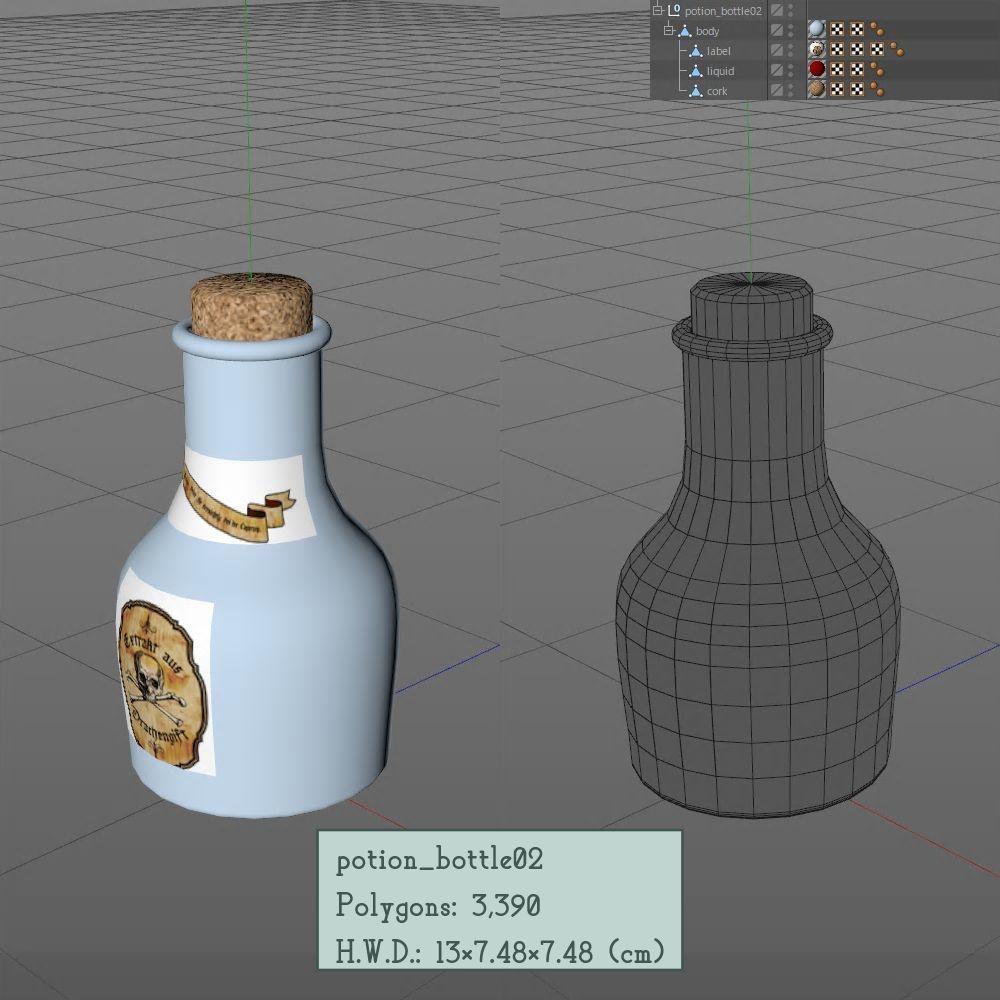Select the Phong tag on cork

click(878, 89)
